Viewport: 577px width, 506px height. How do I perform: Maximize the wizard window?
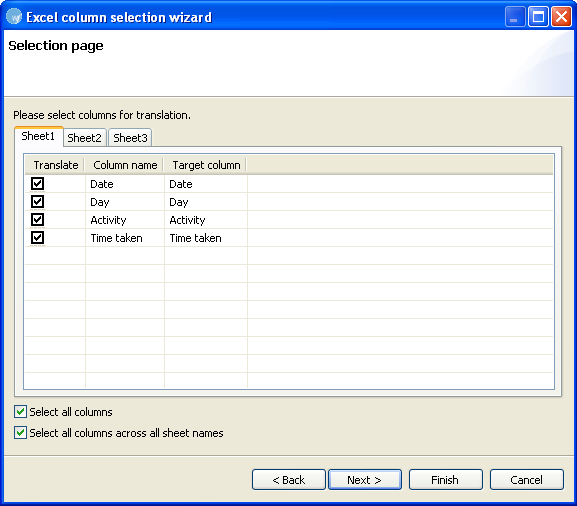click(538, 17)
